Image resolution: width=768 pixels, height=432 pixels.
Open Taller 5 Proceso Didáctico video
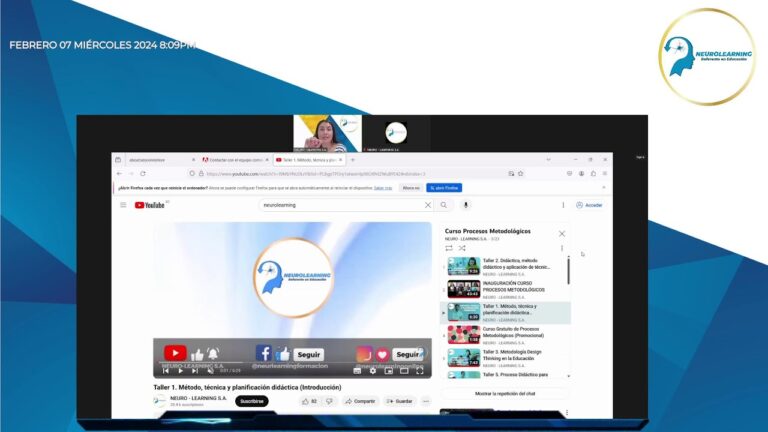click(x=505, y=375)
